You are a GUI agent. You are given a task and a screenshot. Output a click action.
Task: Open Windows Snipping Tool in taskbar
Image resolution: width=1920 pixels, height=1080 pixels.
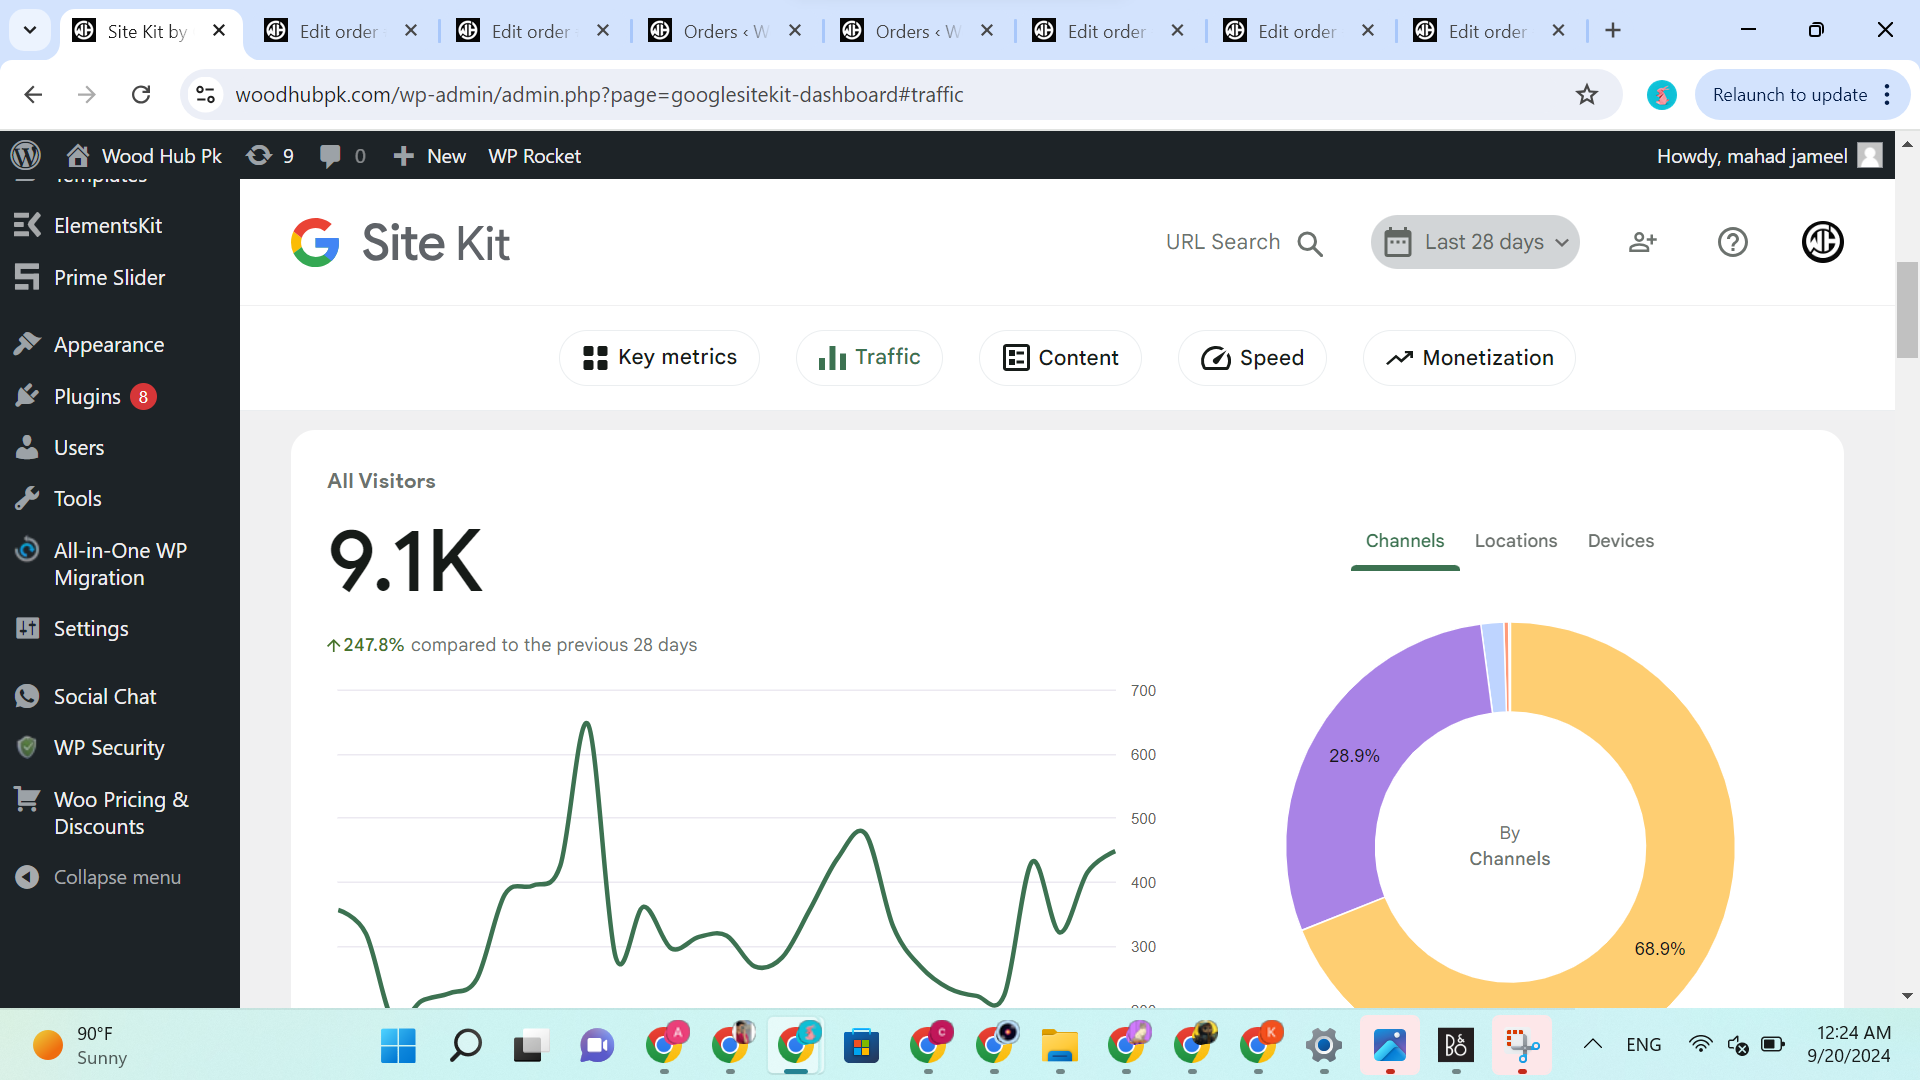[x=1522, y=1046]
